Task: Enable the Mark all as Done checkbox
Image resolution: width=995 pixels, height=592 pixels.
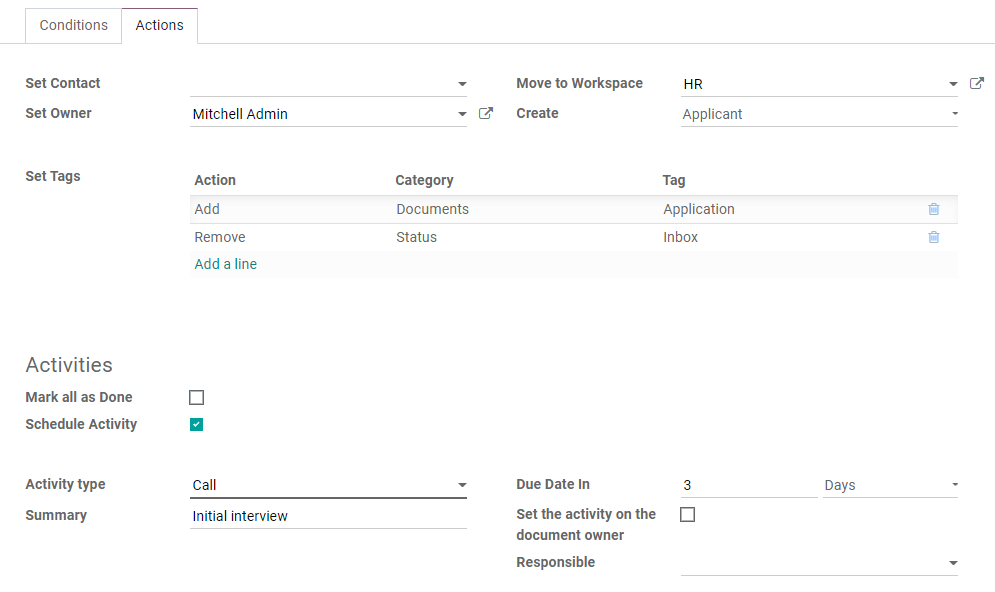Action: [196, 397]
